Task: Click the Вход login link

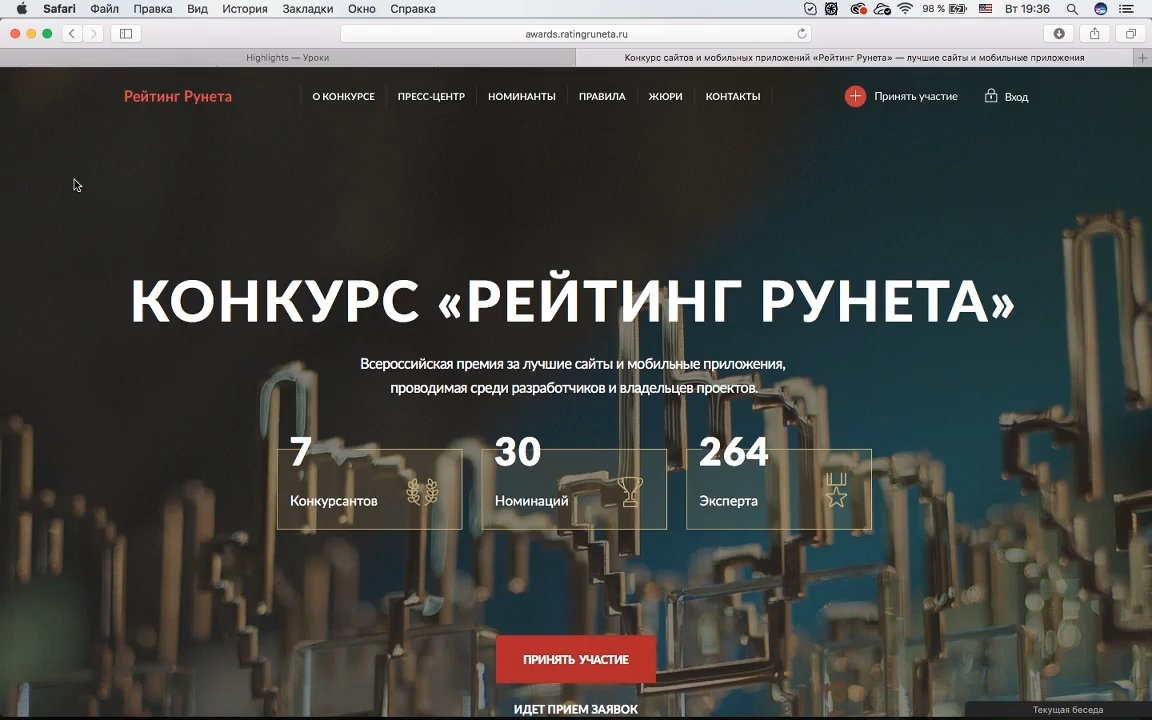Action: click(1016, 97)
